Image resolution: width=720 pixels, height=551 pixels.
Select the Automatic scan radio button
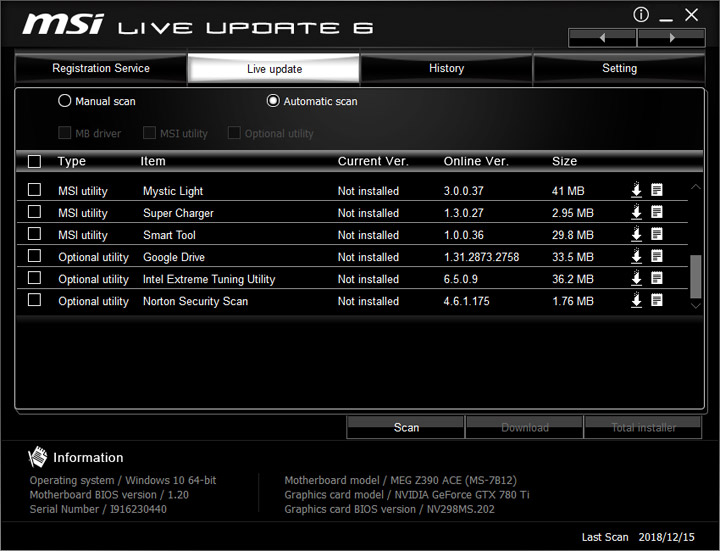[x=273, y=101]
